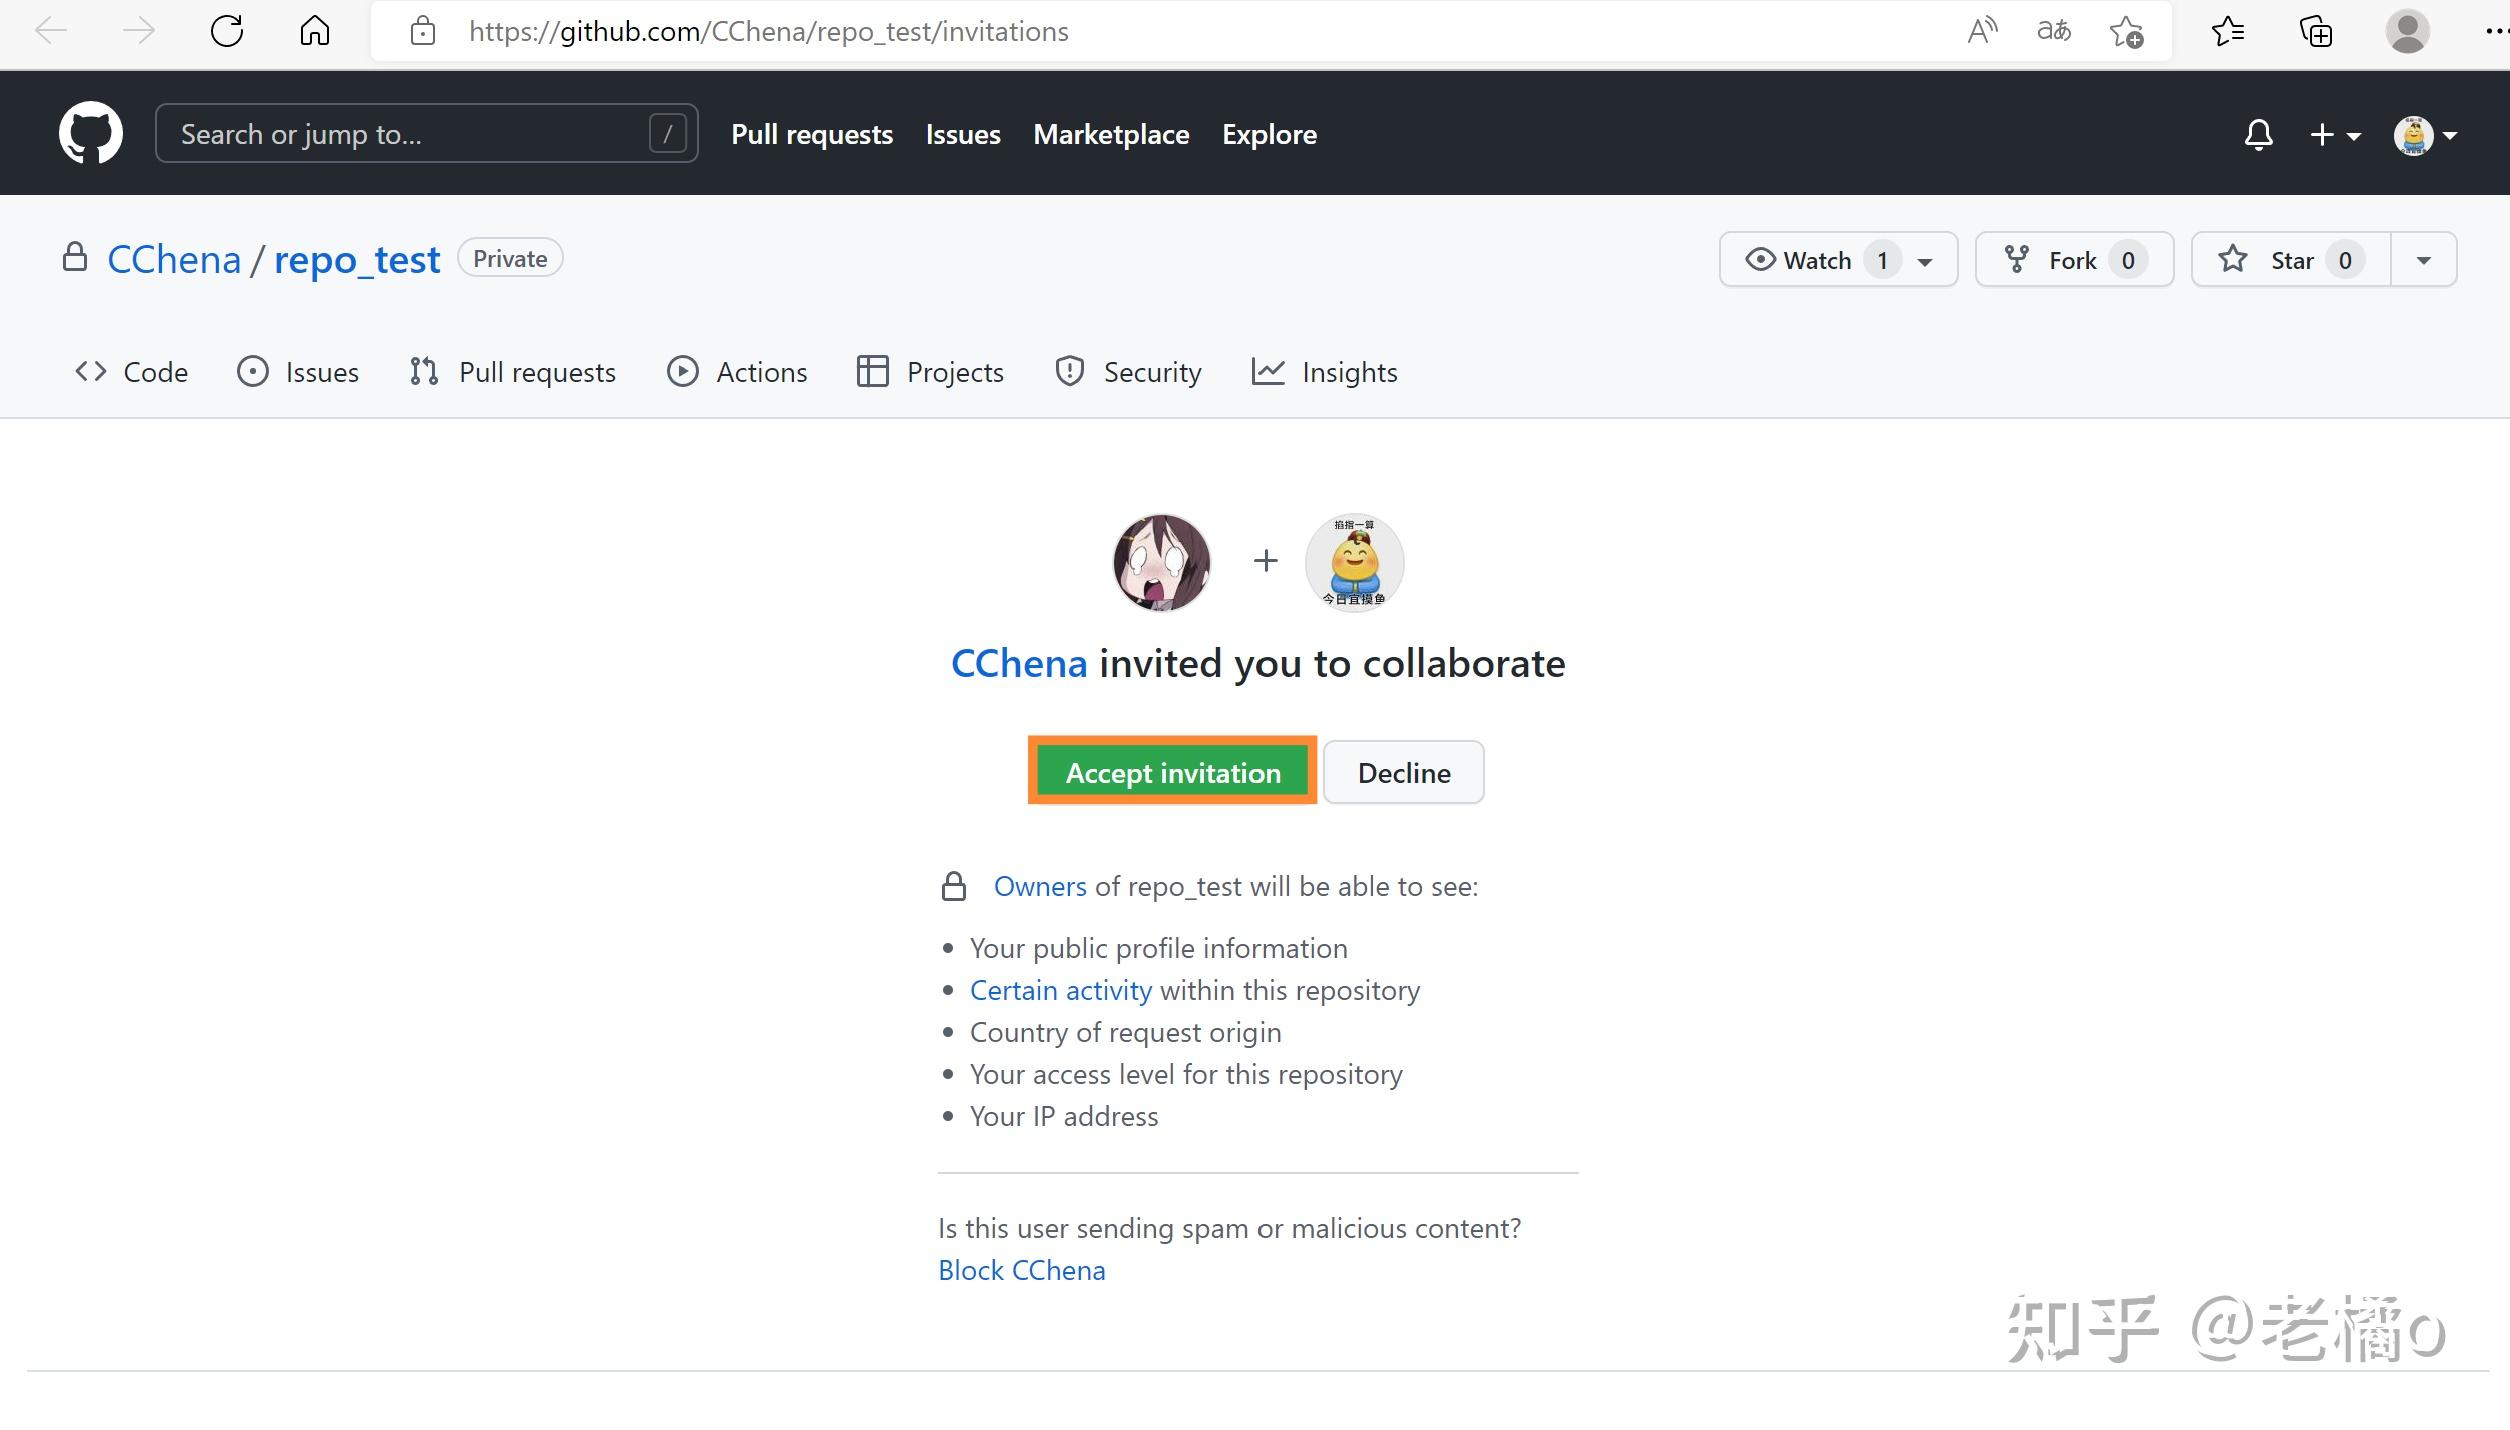Open the translate page icon
This screenshot has height=1430, width=2510.
pos(2053,31)
